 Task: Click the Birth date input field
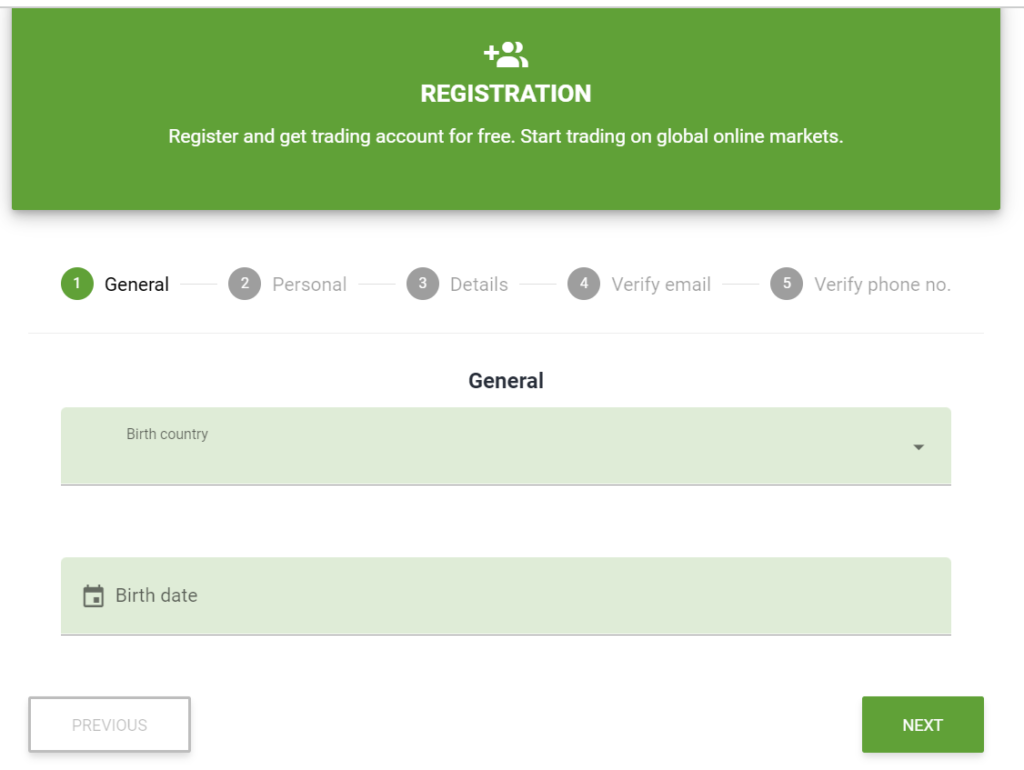[506, 596]
